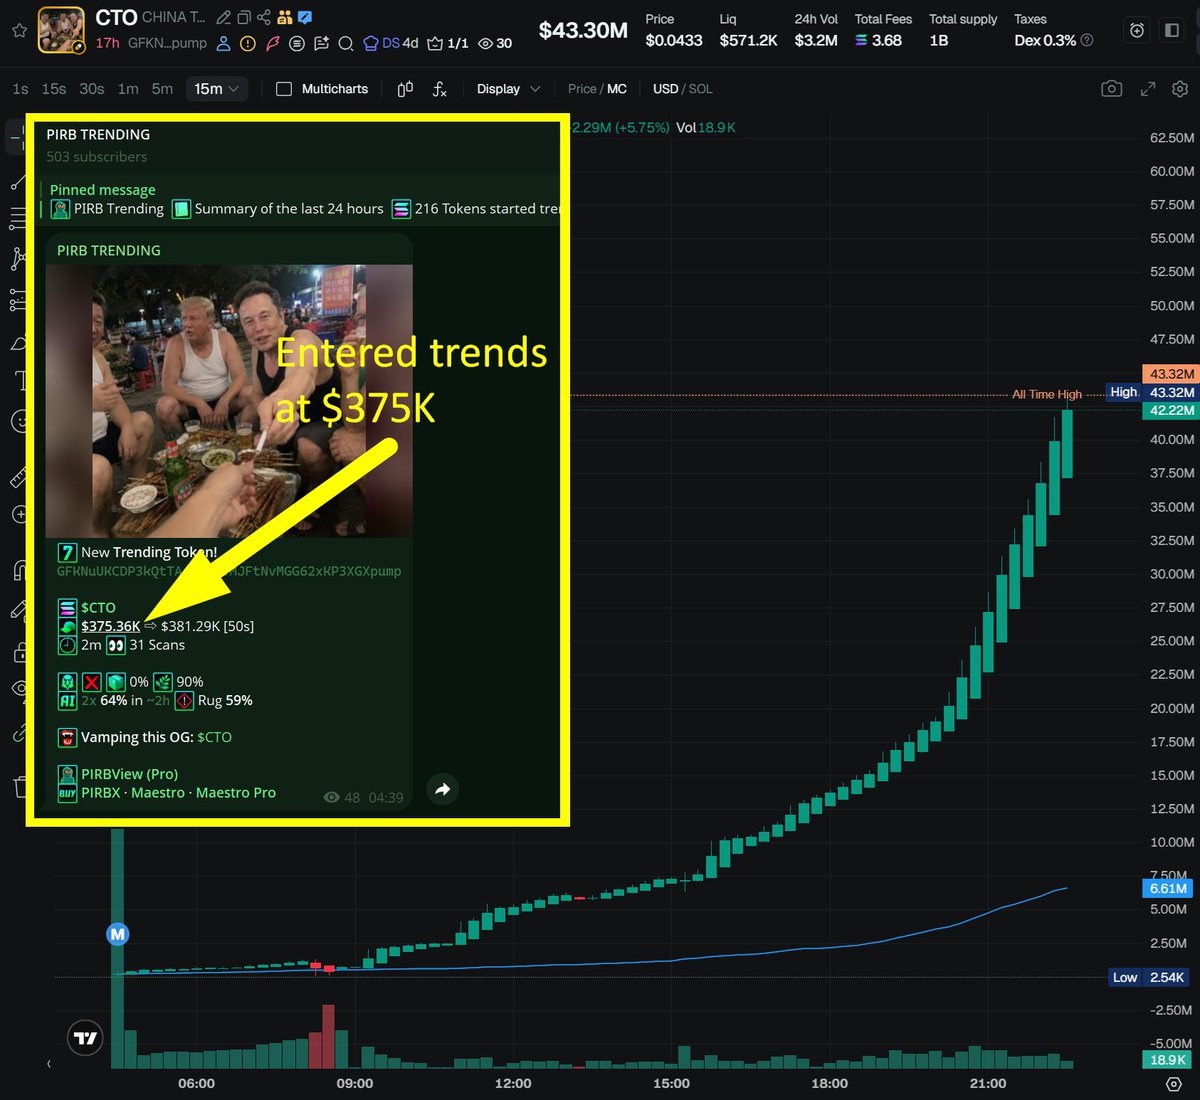Click the blue M marker on chart
Viewport: 1200px width, 1100px height.
coord(118,934)
